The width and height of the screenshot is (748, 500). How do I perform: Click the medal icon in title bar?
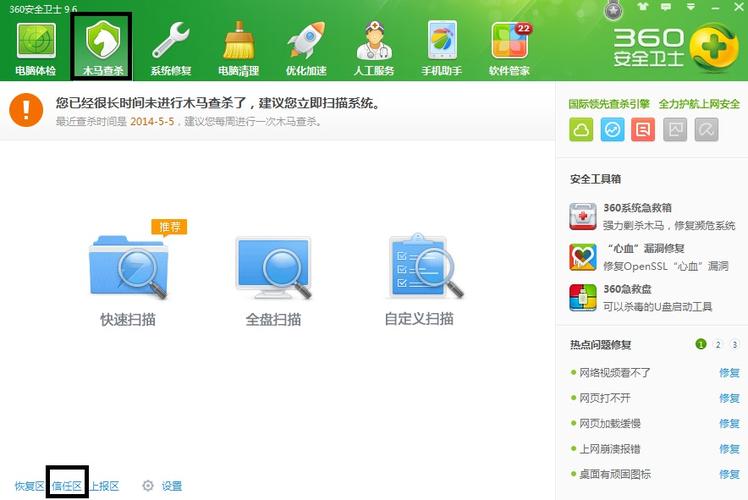613,10
